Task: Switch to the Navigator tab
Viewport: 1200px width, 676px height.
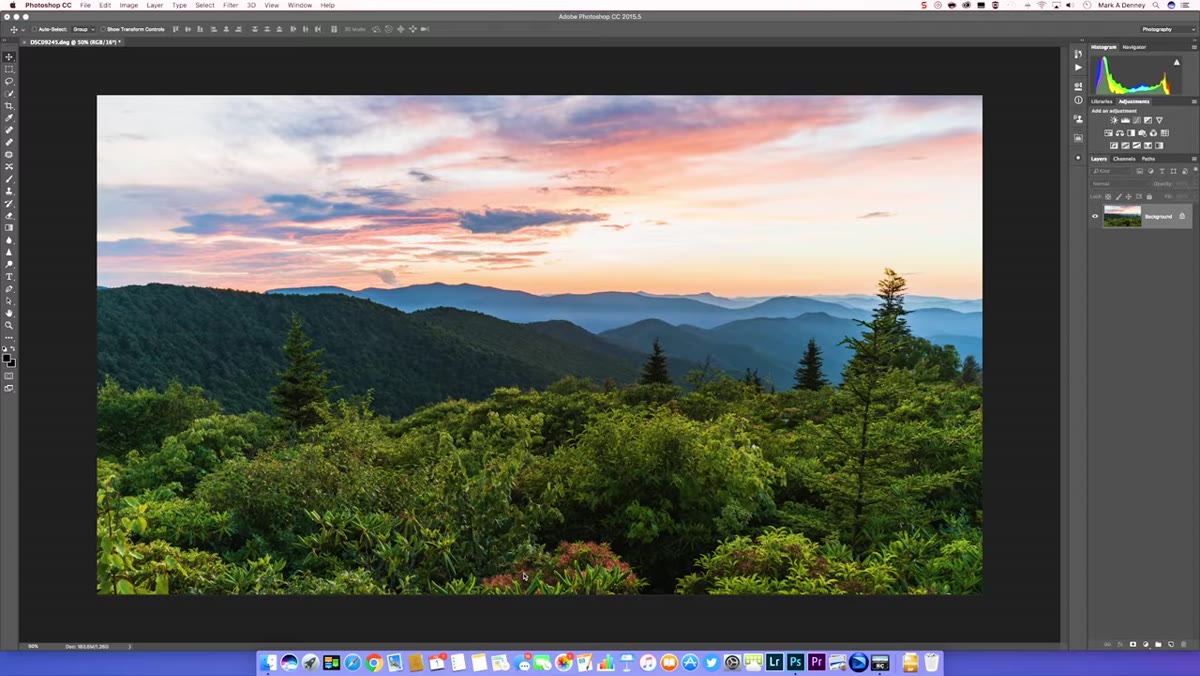Action: point(1134,47)
